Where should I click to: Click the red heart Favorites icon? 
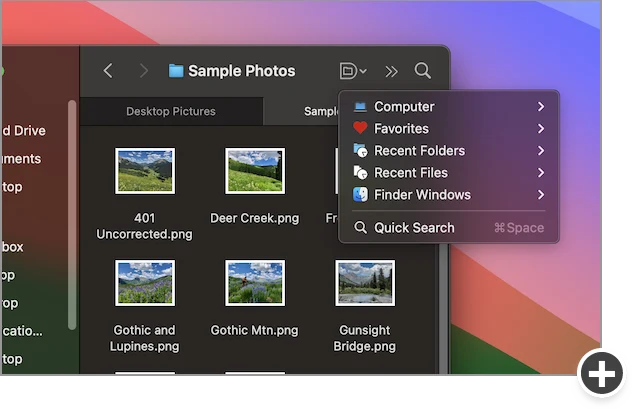[x=360, y=128]
